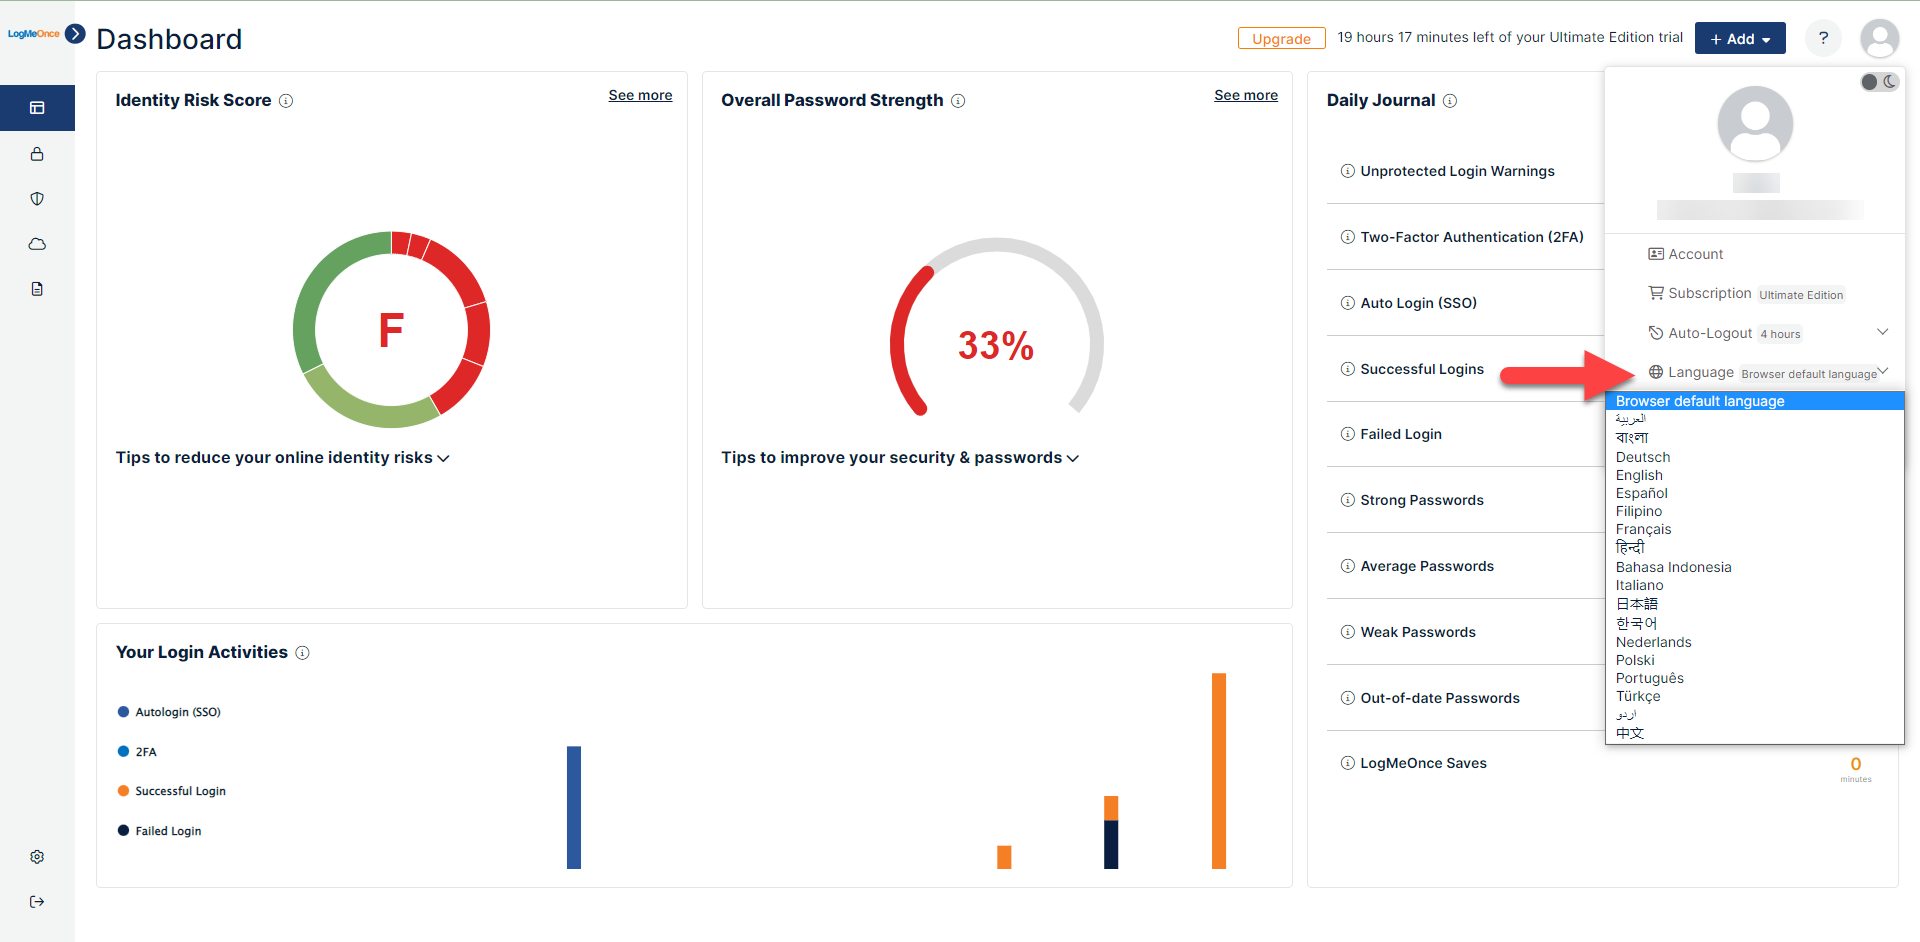This screenshot has width=1920, height=942.
Task: Click the Upgrade button
Action: point(1281,38)
